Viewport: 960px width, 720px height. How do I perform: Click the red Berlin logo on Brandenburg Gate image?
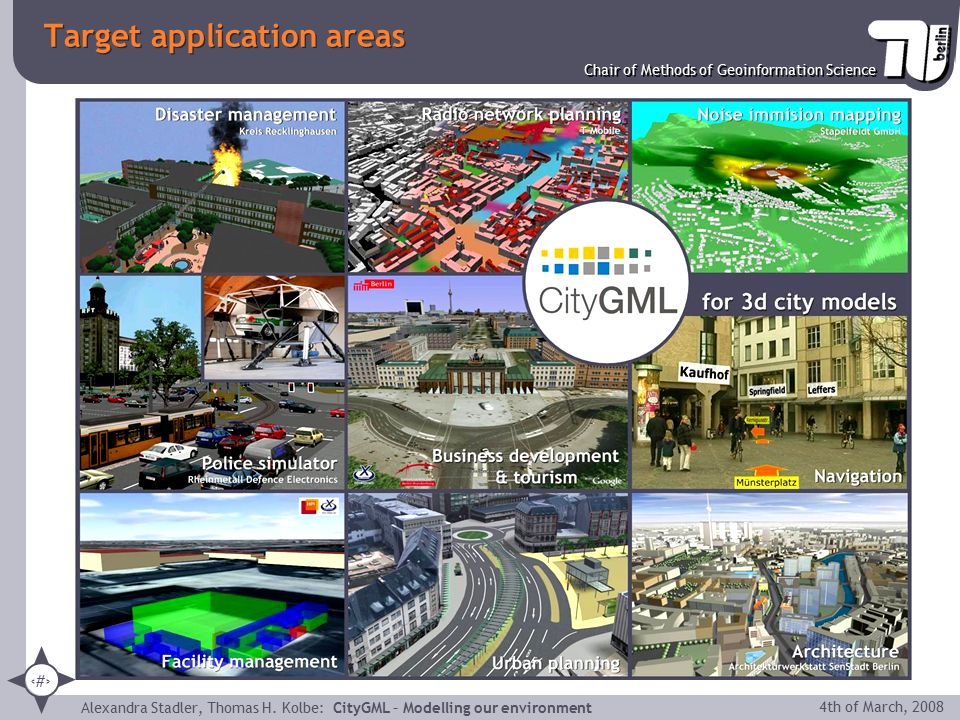pos(373,284)
